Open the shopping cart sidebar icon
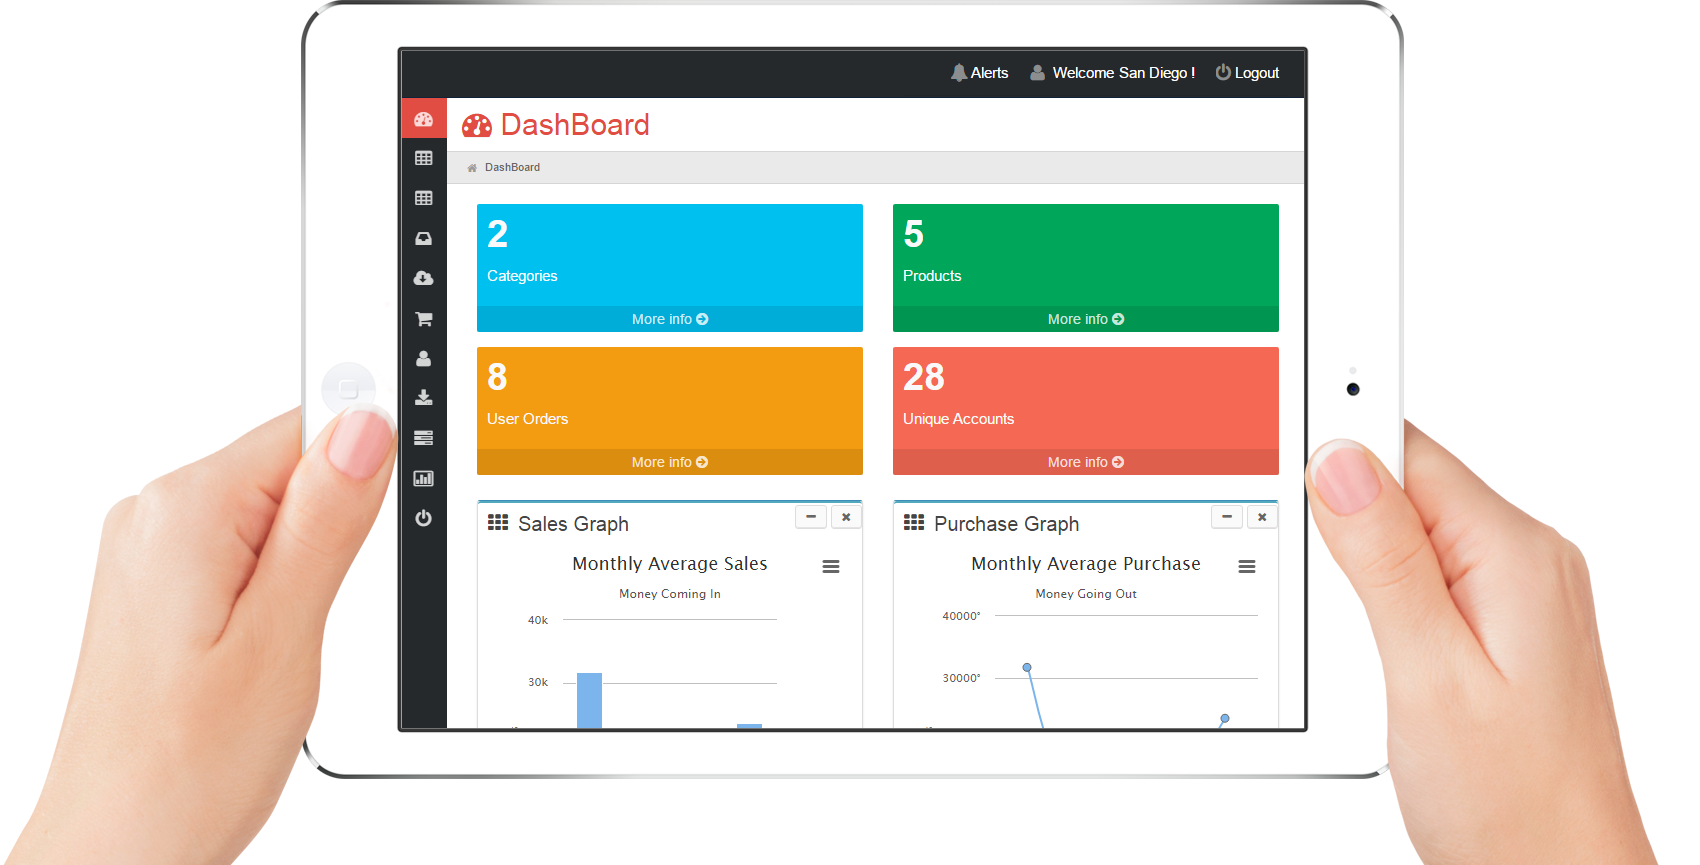 click(x=423, y=319)
